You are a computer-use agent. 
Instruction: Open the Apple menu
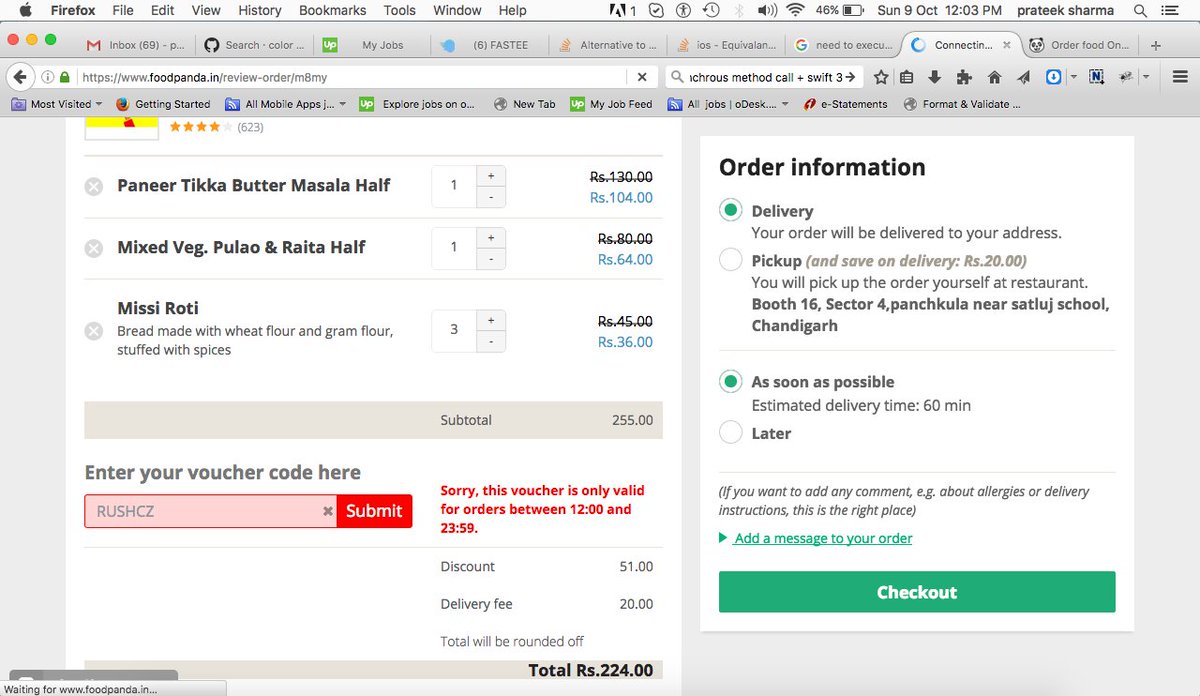coord(25,11)
